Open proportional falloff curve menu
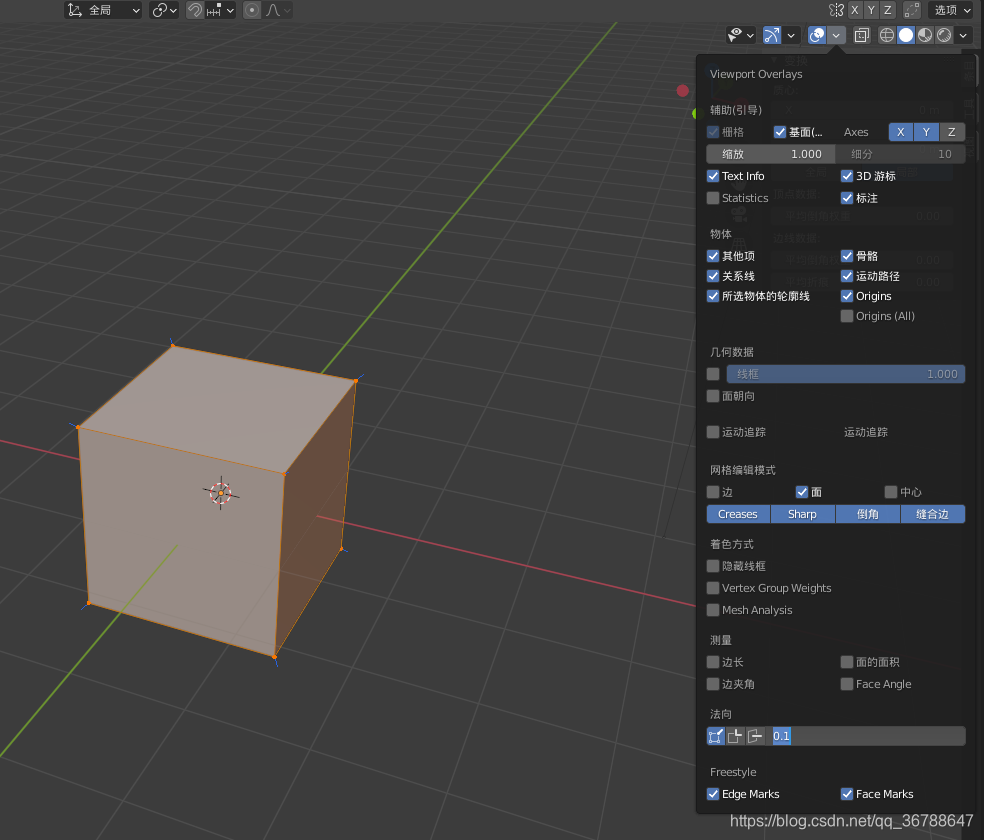This screenshot has width=984, height=840. (x=278, y=10)
